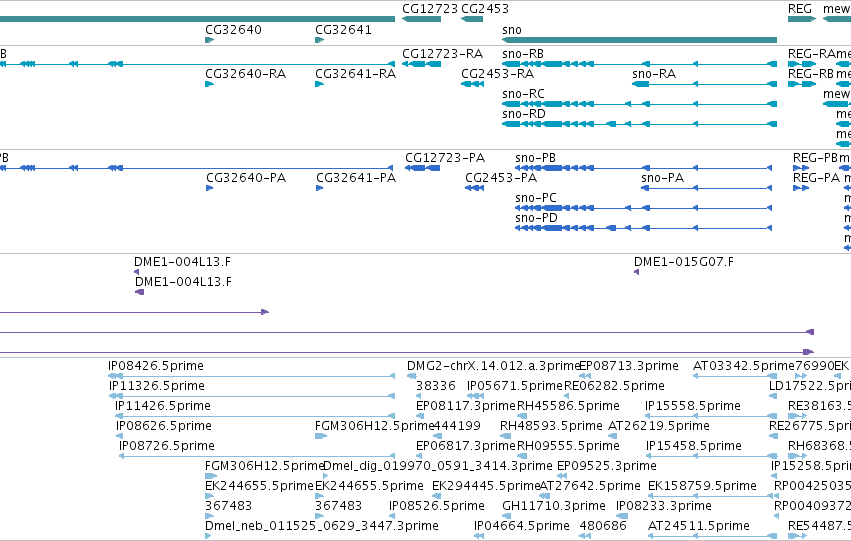Click the 444199 feature label
Image resolution: width=851 pixels, height=541 pixels.
[457, 426]
